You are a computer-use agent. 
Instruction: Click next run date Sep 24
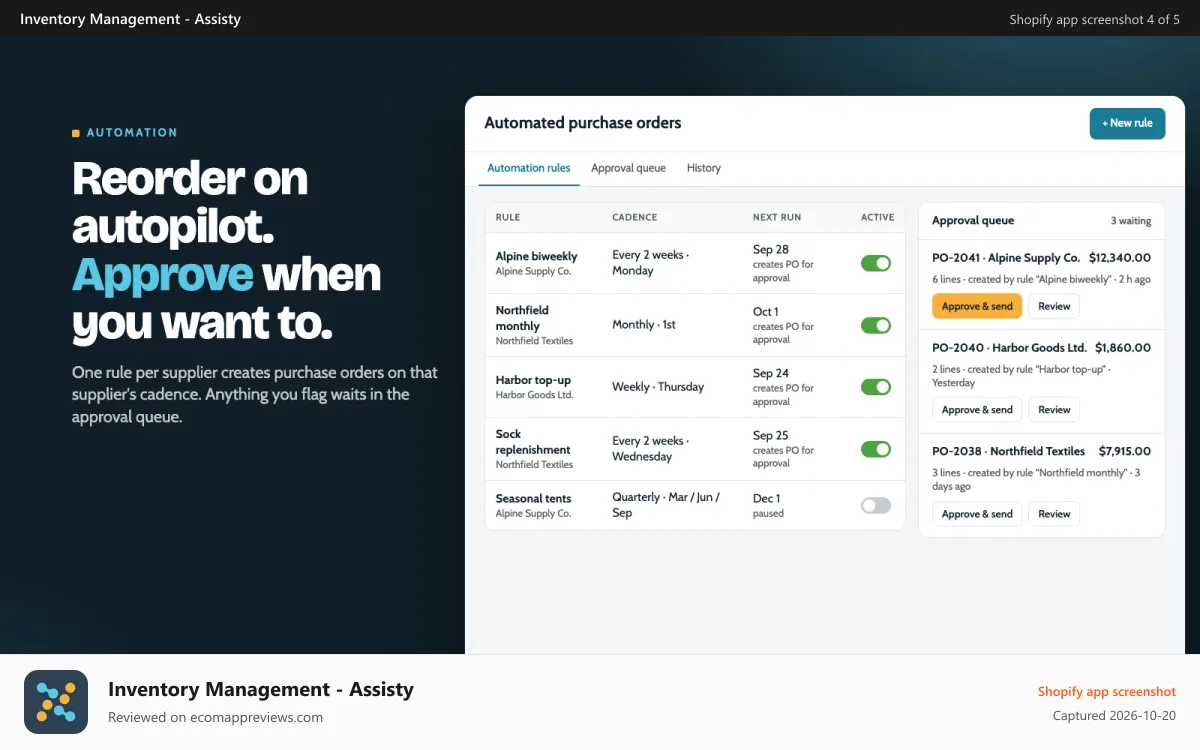tap(771, 373)
